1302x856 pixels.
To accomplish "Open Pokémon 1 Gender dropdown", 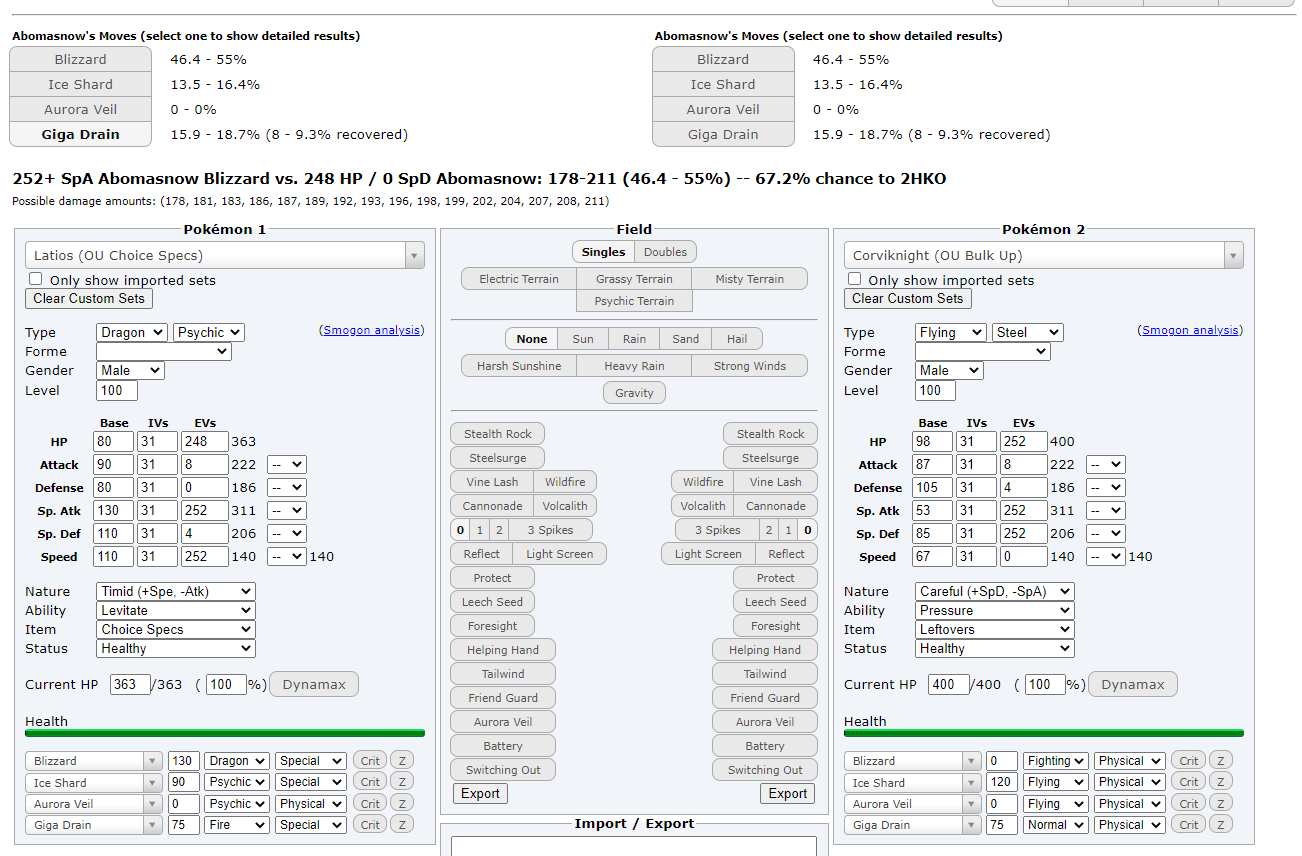I will pyautogui.click(x=130, y=370).
